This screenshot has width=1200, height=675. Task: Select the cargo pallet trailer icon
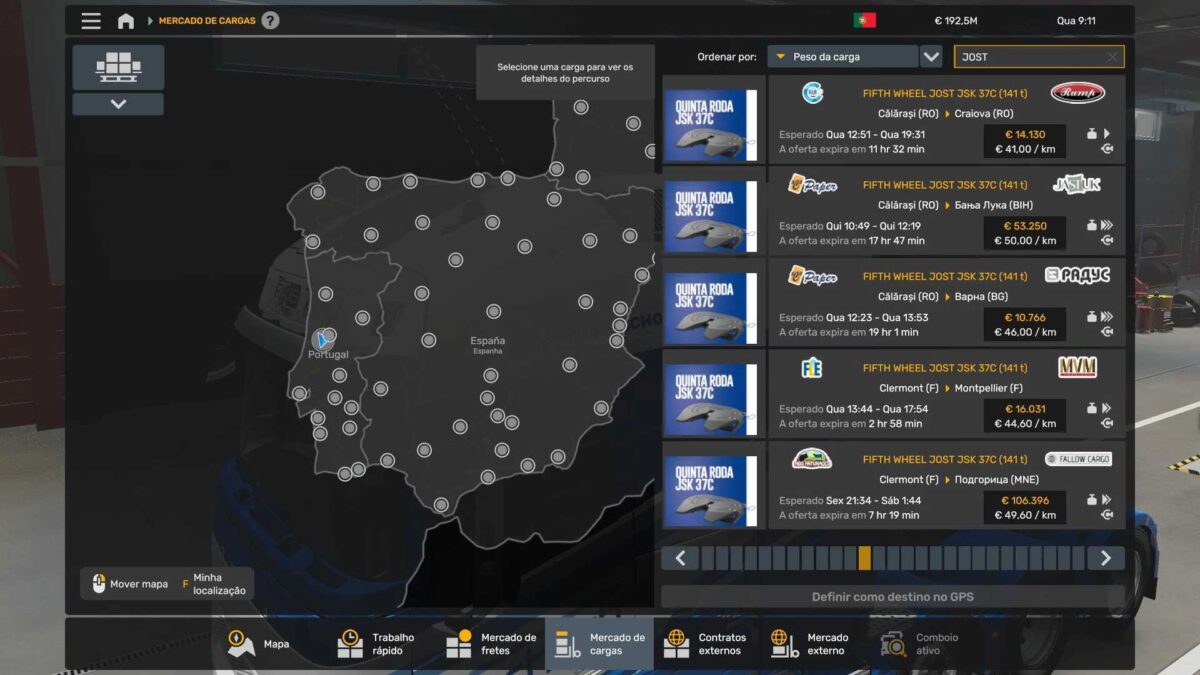pos(118,67)
